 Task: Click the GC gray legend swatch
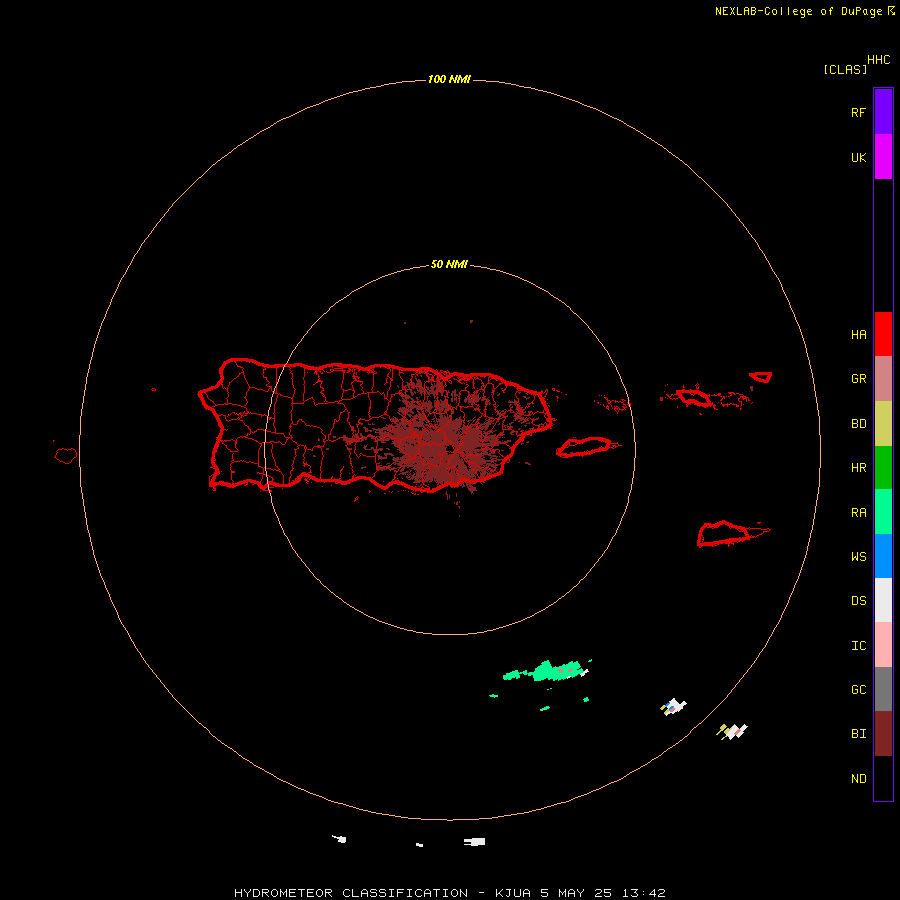click(x=883, y=689)
